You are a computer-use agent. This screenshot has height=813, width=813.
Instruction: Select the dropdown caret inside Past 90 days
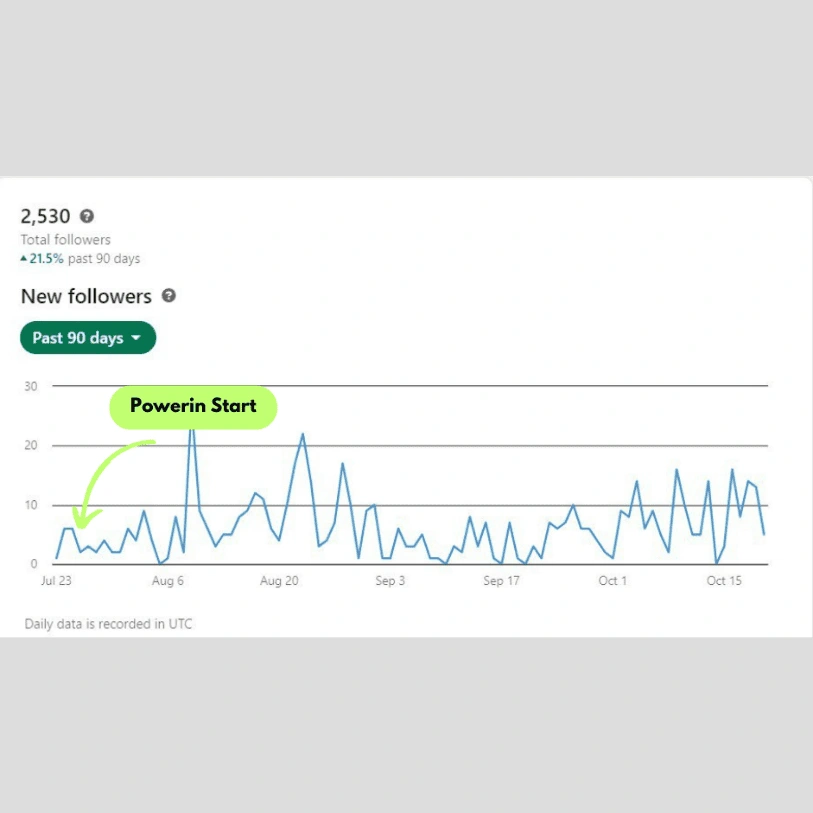tap(135, 337)
